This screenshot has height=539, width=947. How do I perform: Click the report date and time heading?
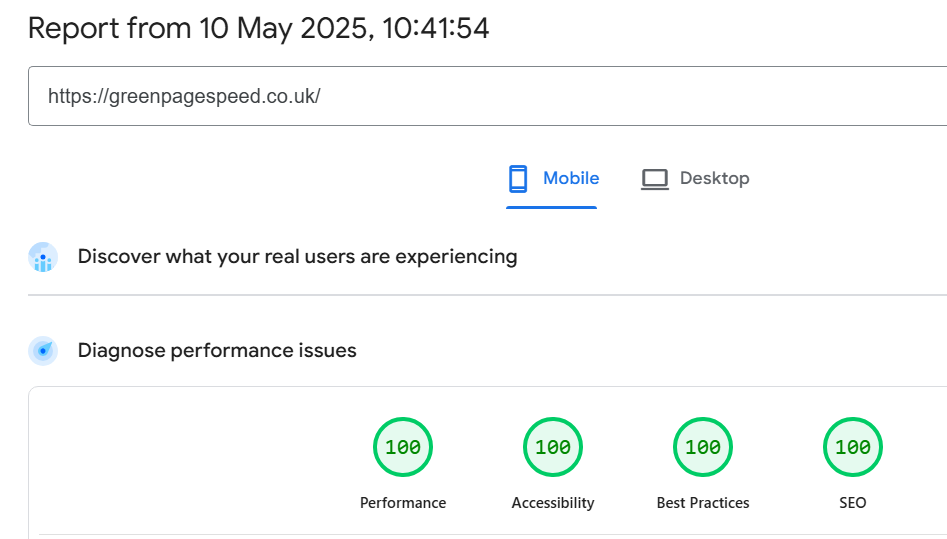click(259, 28)
